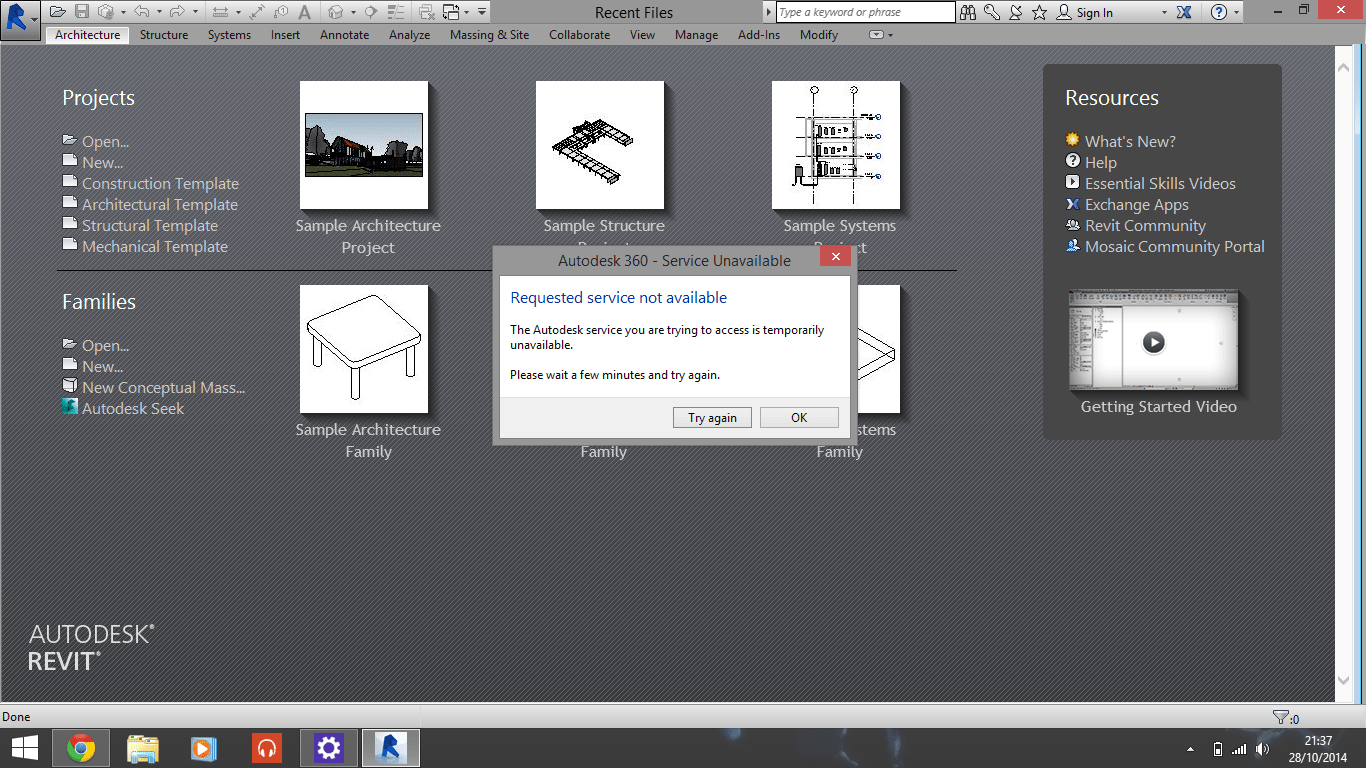Screen dimensions: 1366x768
Task: Click the Communication Center satellite dish icon
Action: (x=1016, y=12)
